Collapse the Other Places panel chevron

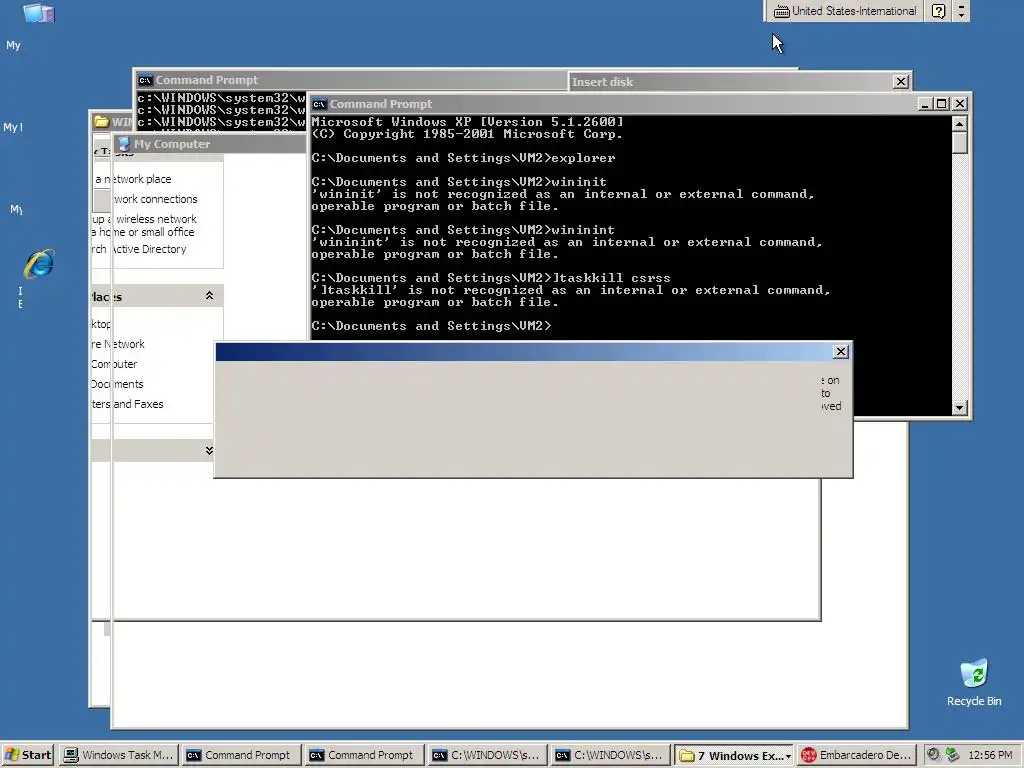[x=209, y=296]
